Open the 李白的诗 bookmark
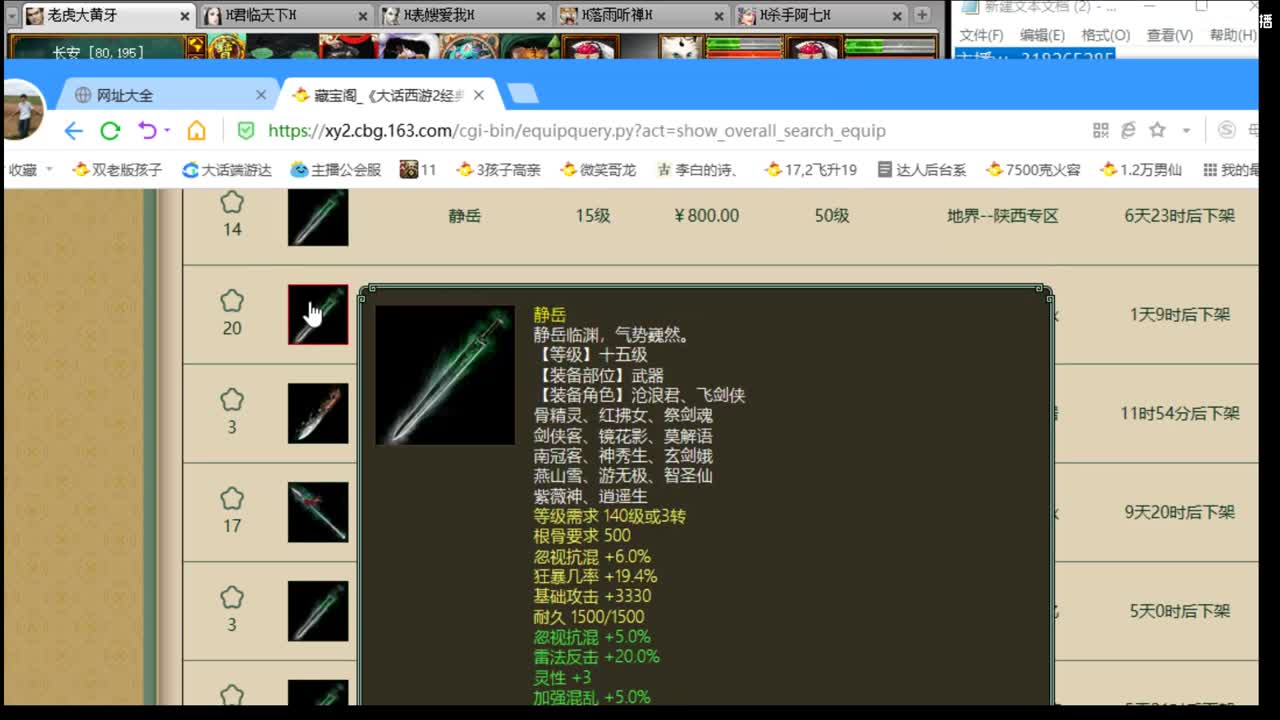 click(x=697, y=170)
